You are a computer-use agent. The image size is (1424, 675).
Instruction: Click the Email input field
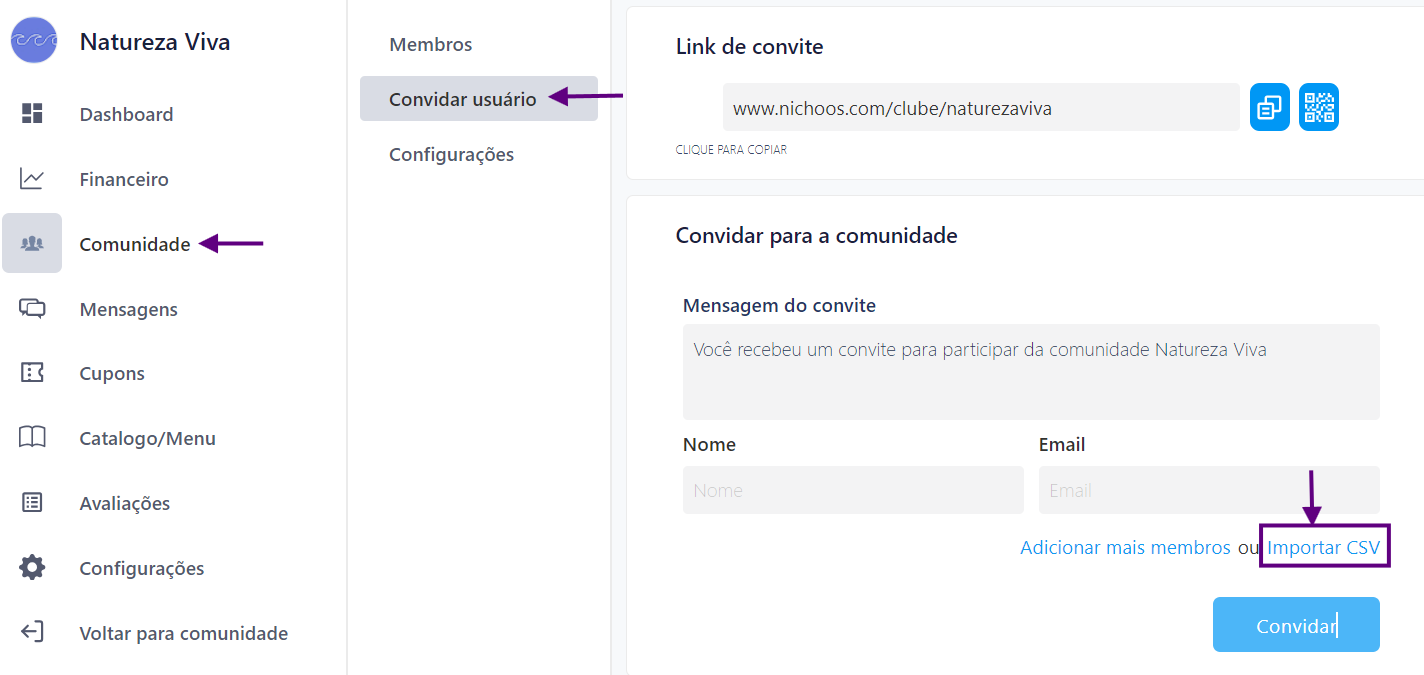point(1209,490)
